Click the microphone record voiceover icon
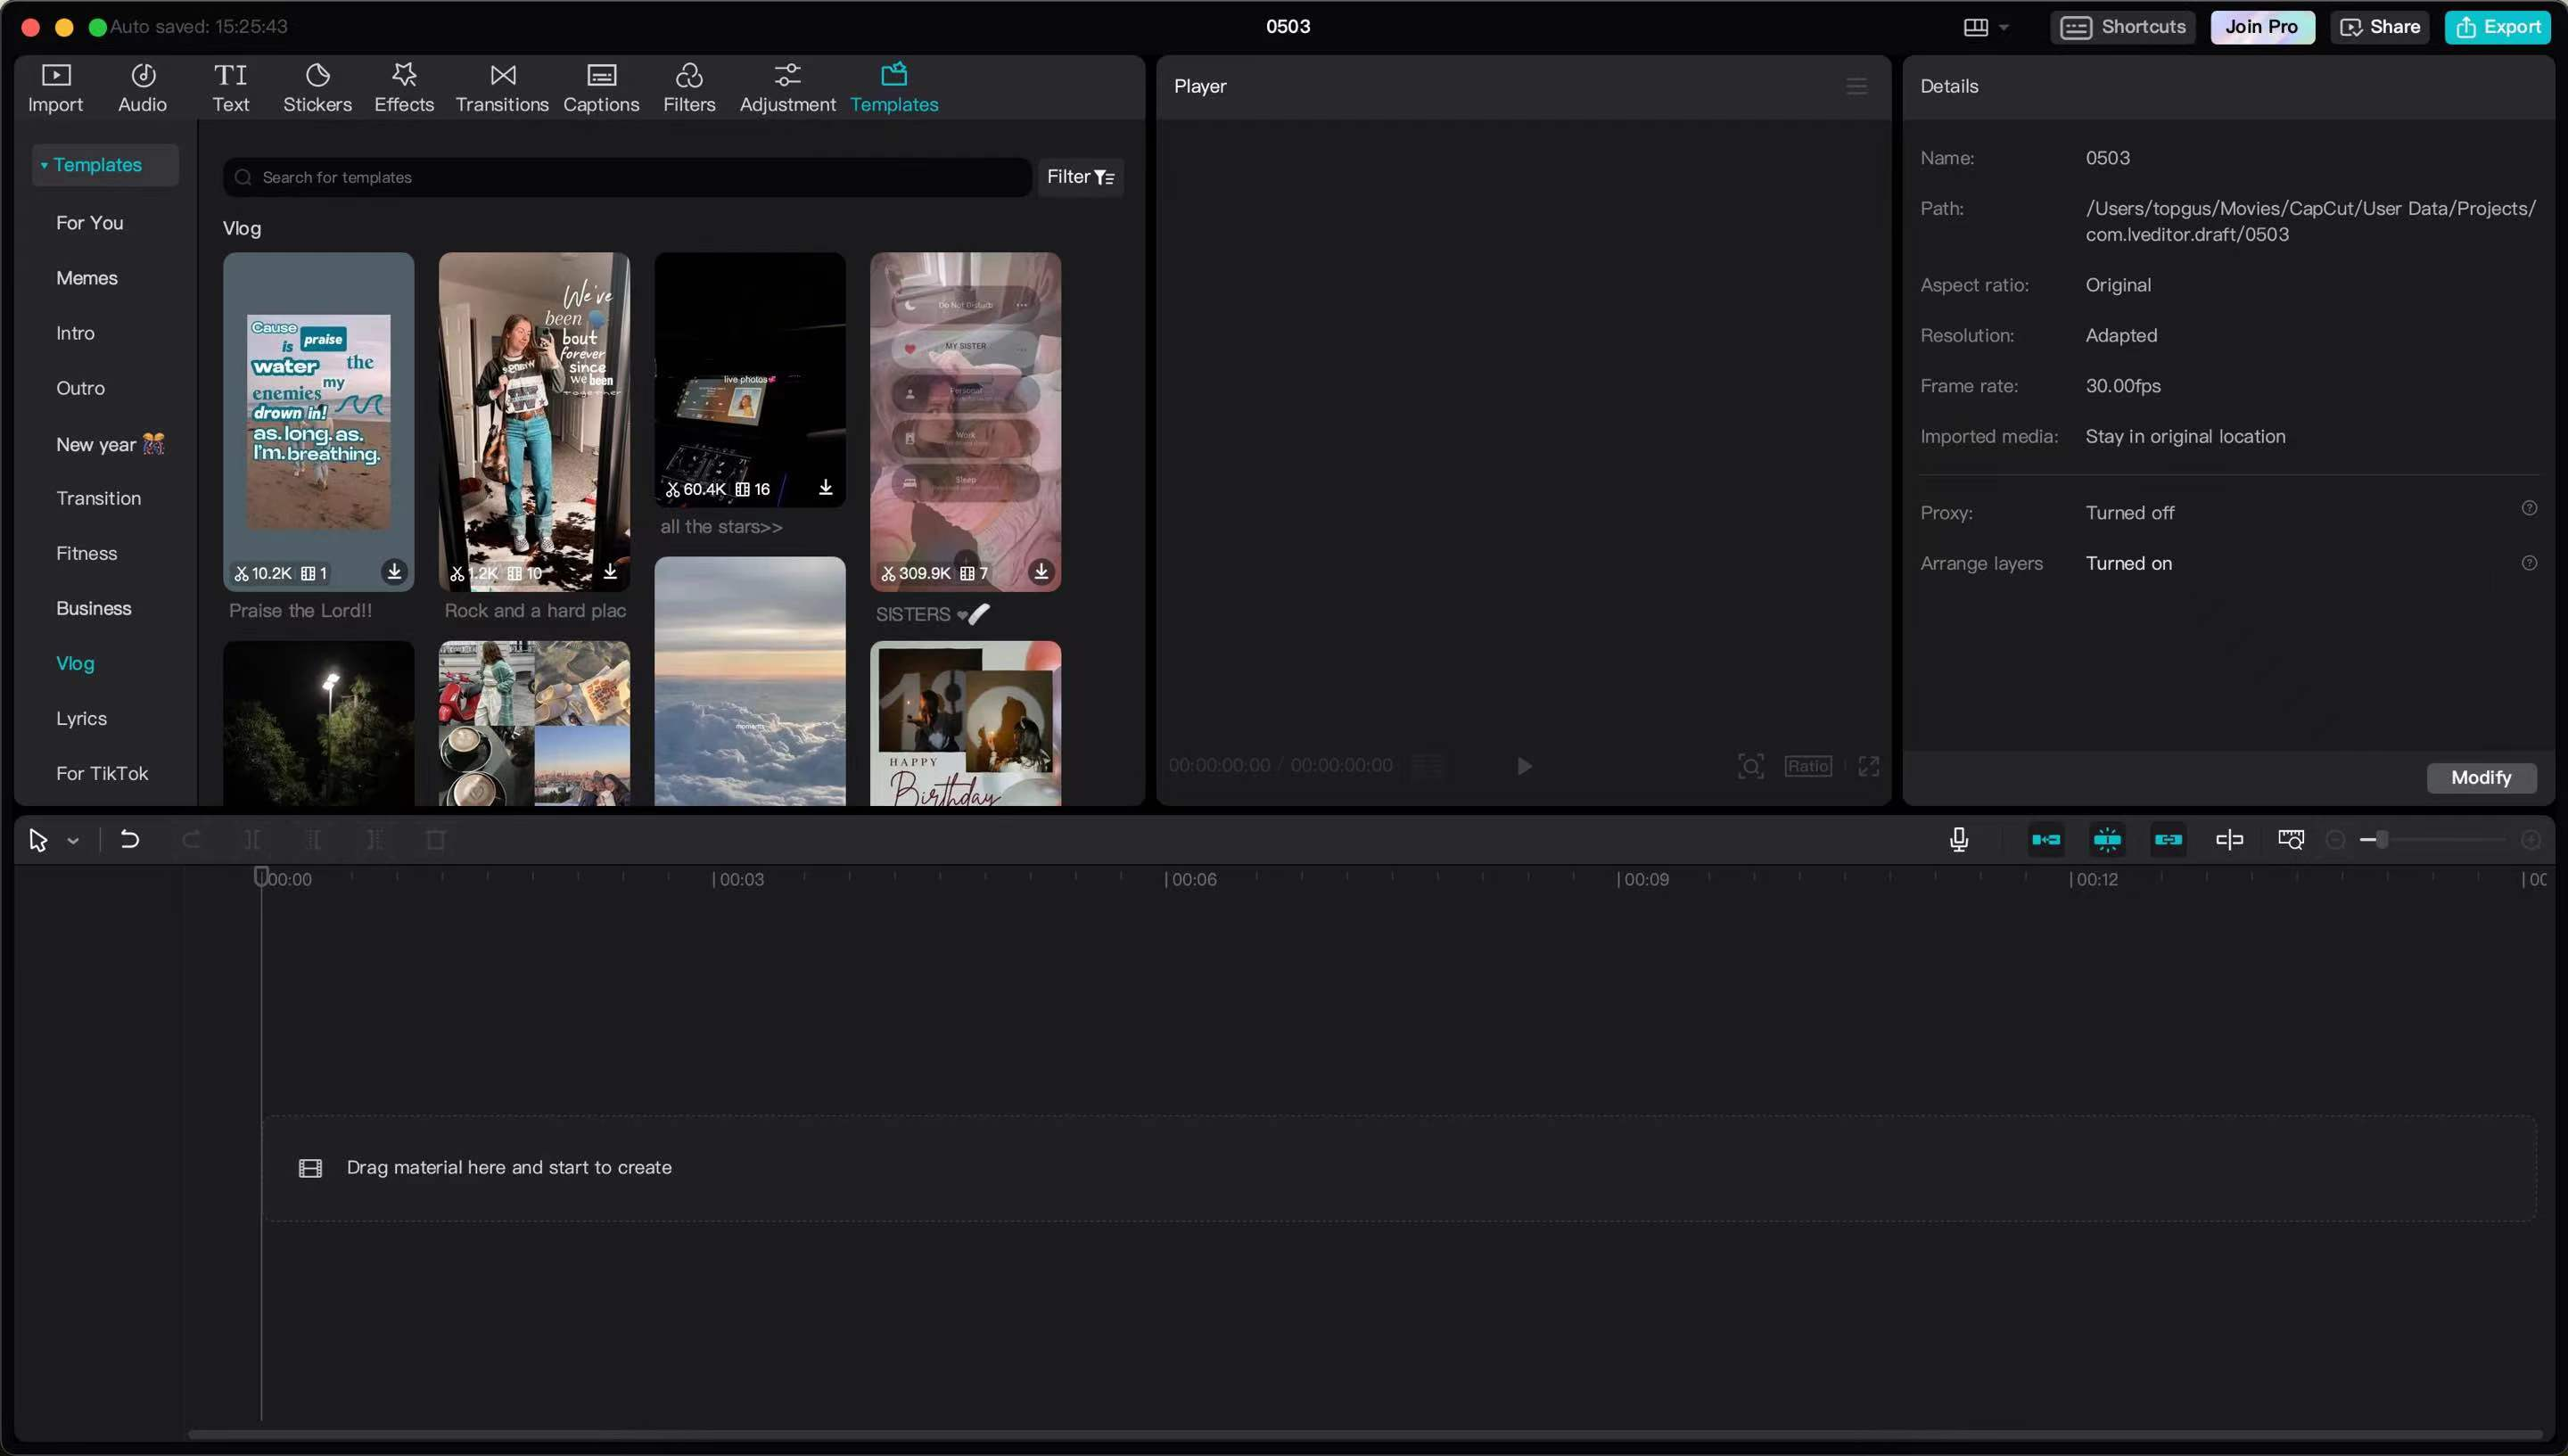The image size is (2568, 1456). click(x=1958, y=840)
